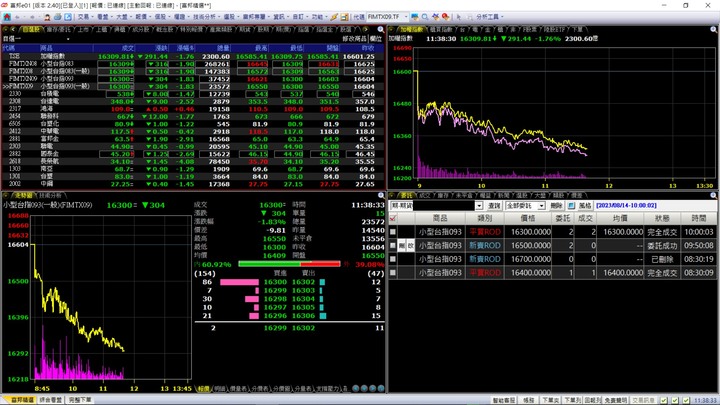Click the magnifier on the orders panel

click(x=713, y=196)
